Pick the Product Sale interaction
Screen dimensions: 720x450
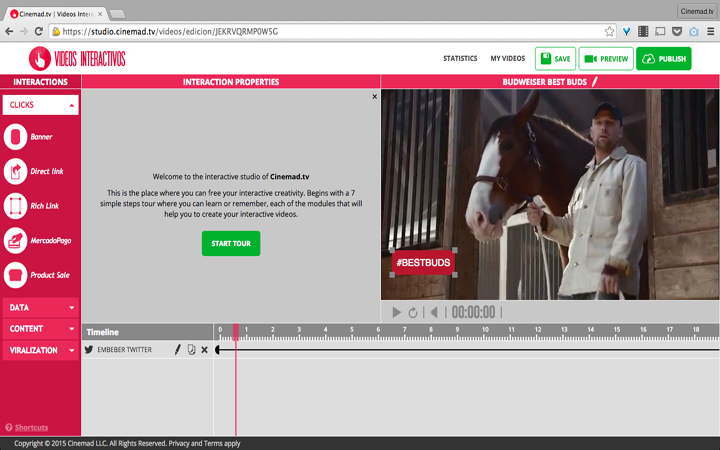[15, 275]
